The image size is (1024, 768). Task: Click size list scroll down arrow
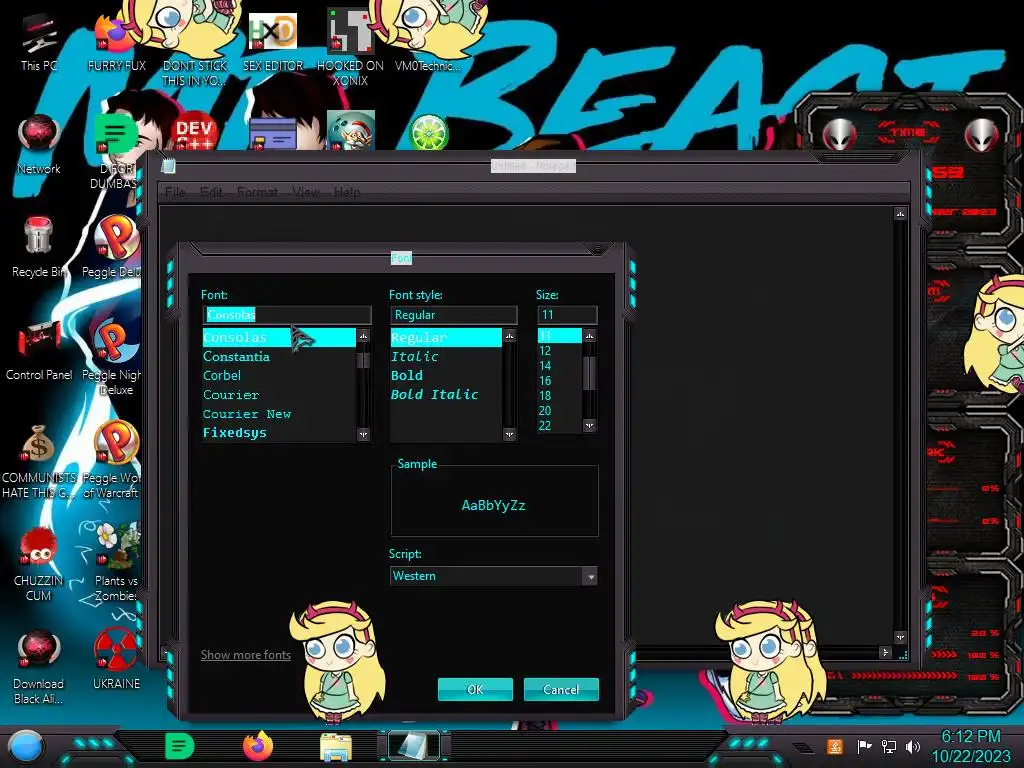pos(590,426)
